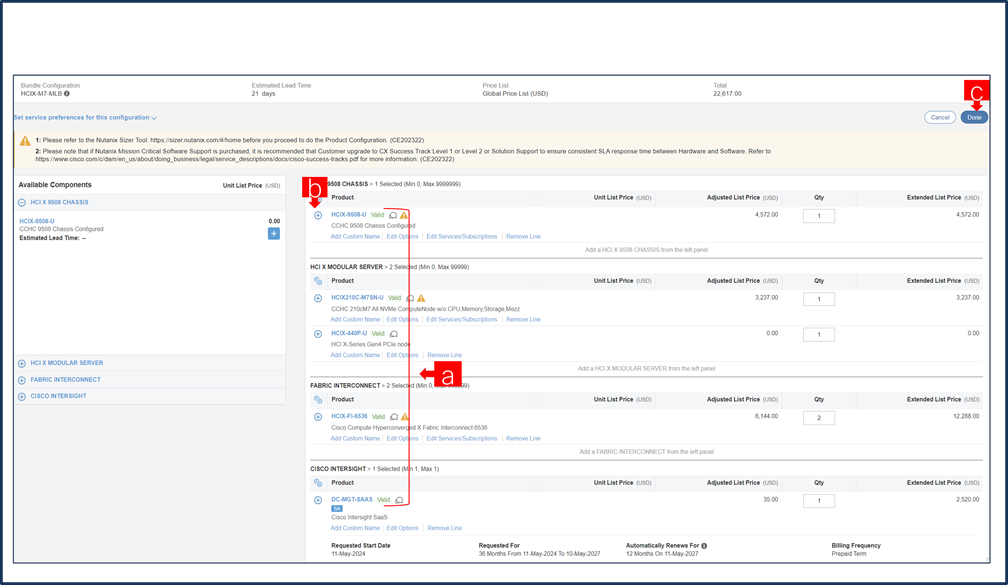The image size is (1008, 585).
Task: Open the HCIX-440P-U product link
Action: (x=349, y=334)
